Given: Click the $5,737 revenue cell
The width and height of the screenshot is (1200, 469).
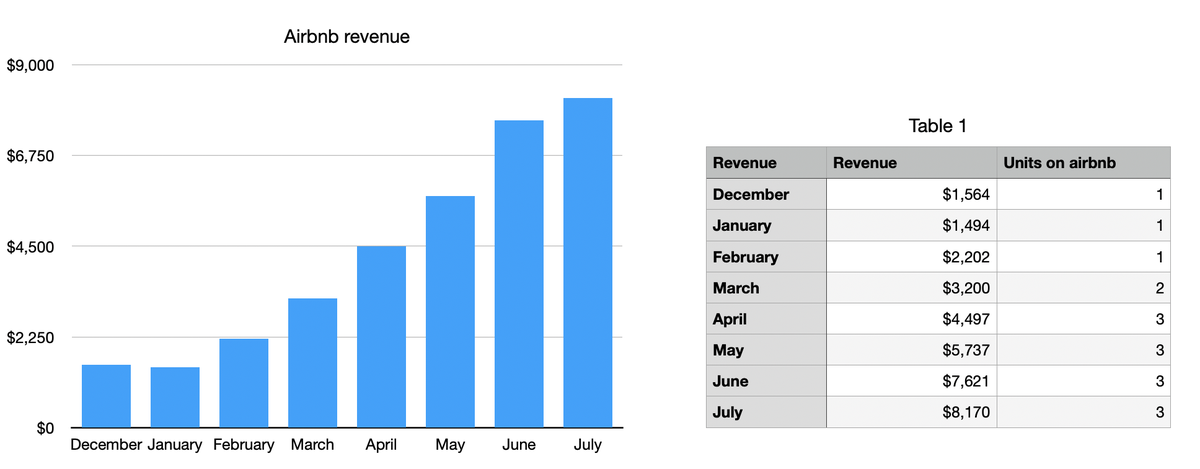Looking at the screenshot, I should coord(912,350).
